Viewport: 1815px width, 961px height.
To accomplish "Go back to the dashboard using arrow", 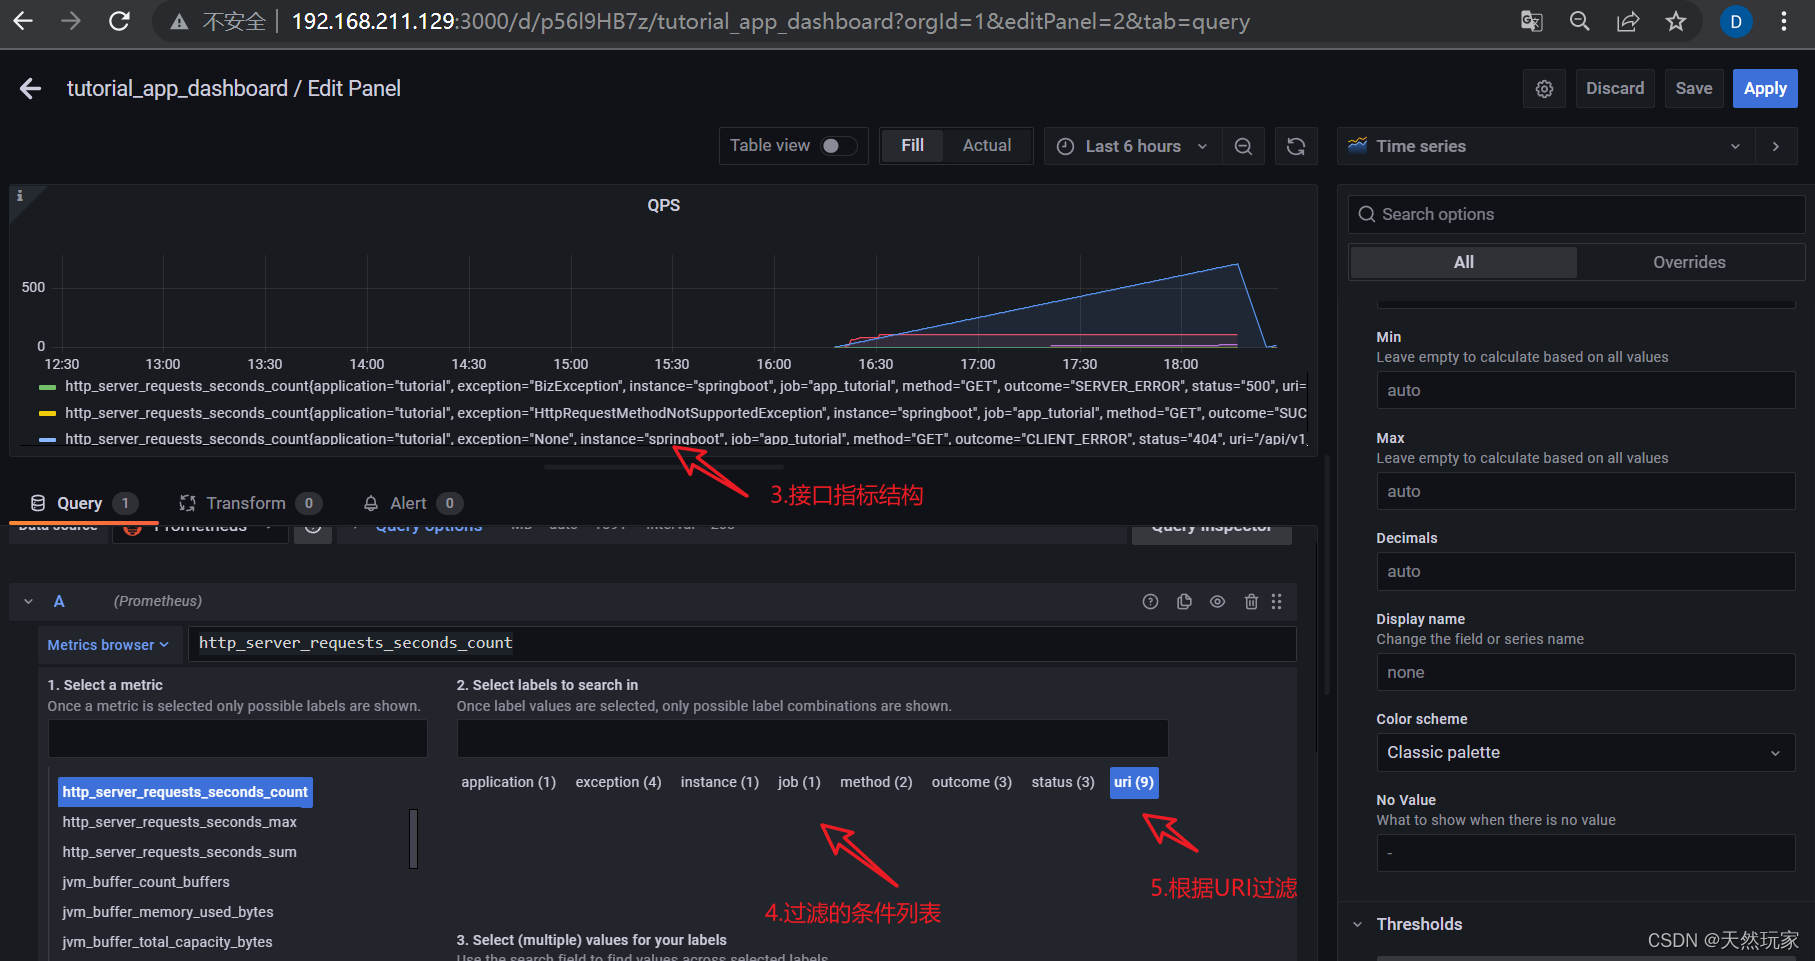I will click(x=31, y=89).
